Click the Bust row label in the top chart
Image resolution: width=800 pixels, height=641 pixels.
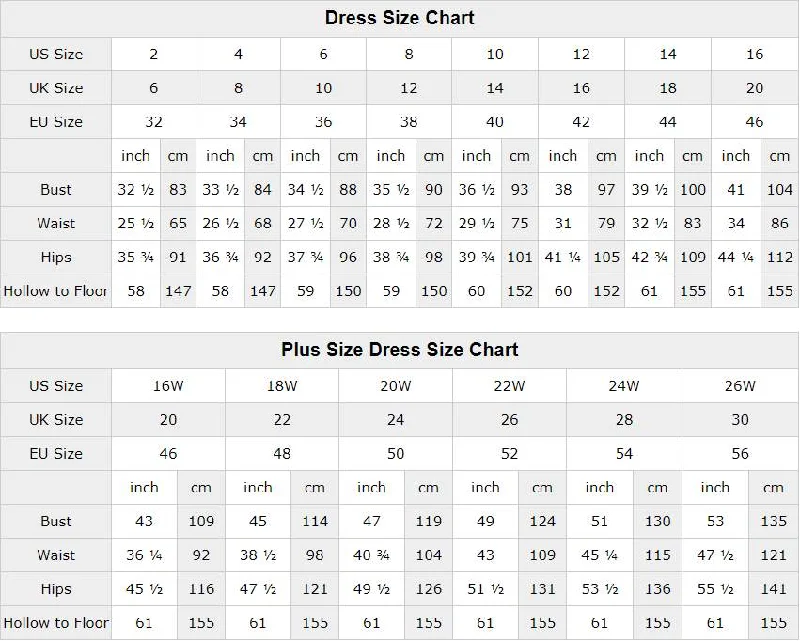pos(56,189)
